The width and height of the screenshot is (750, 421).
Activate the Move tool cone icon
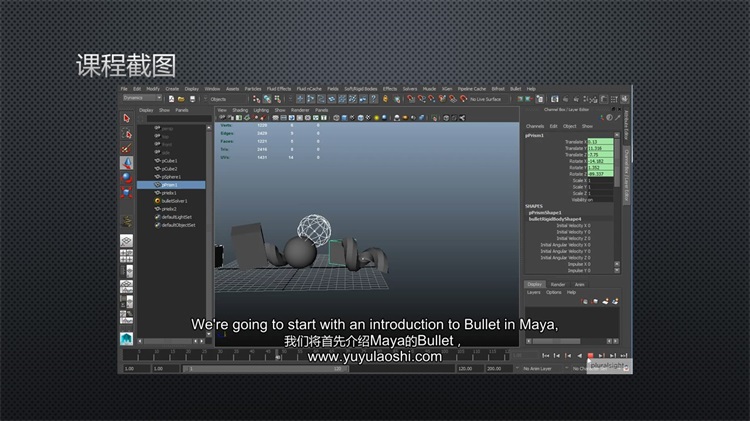click(126, 163)
